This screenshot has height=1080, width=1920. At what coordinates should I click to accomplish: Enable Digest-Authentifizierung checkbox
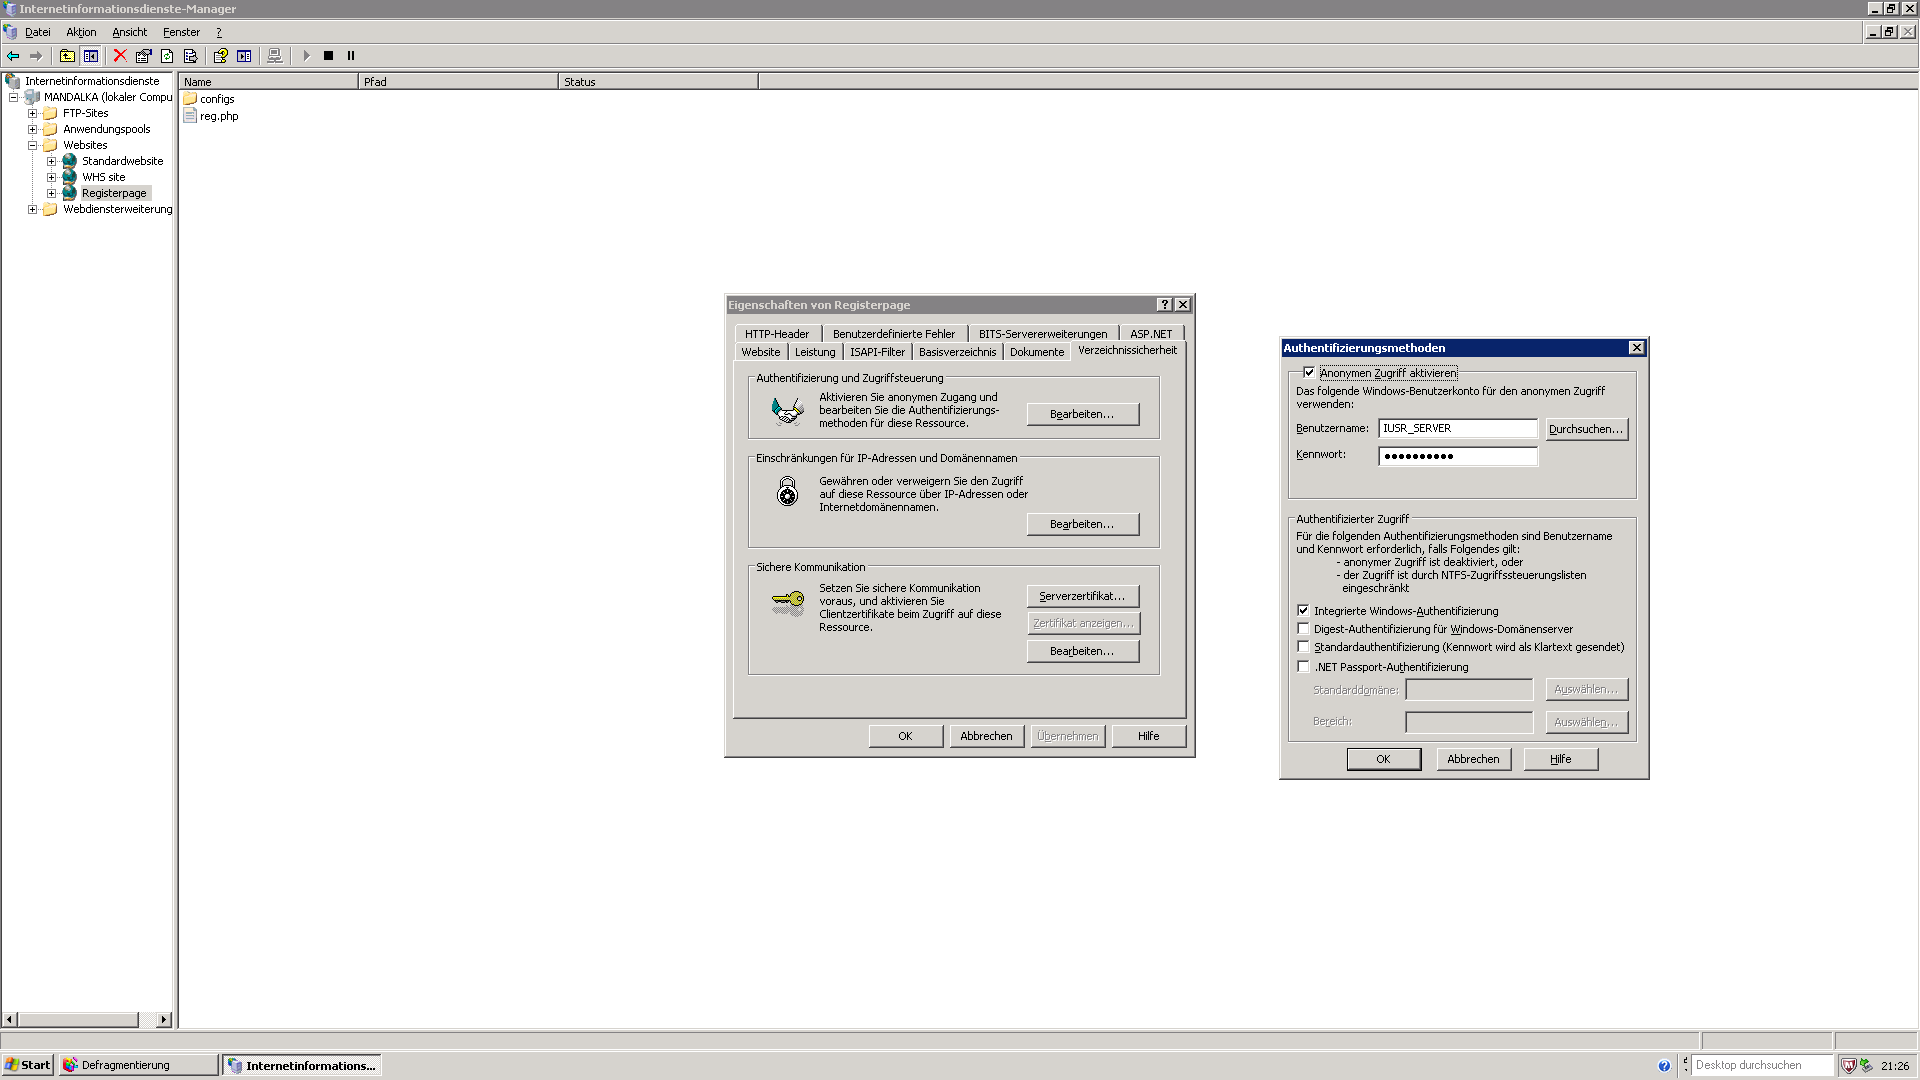pos(1303,629)
